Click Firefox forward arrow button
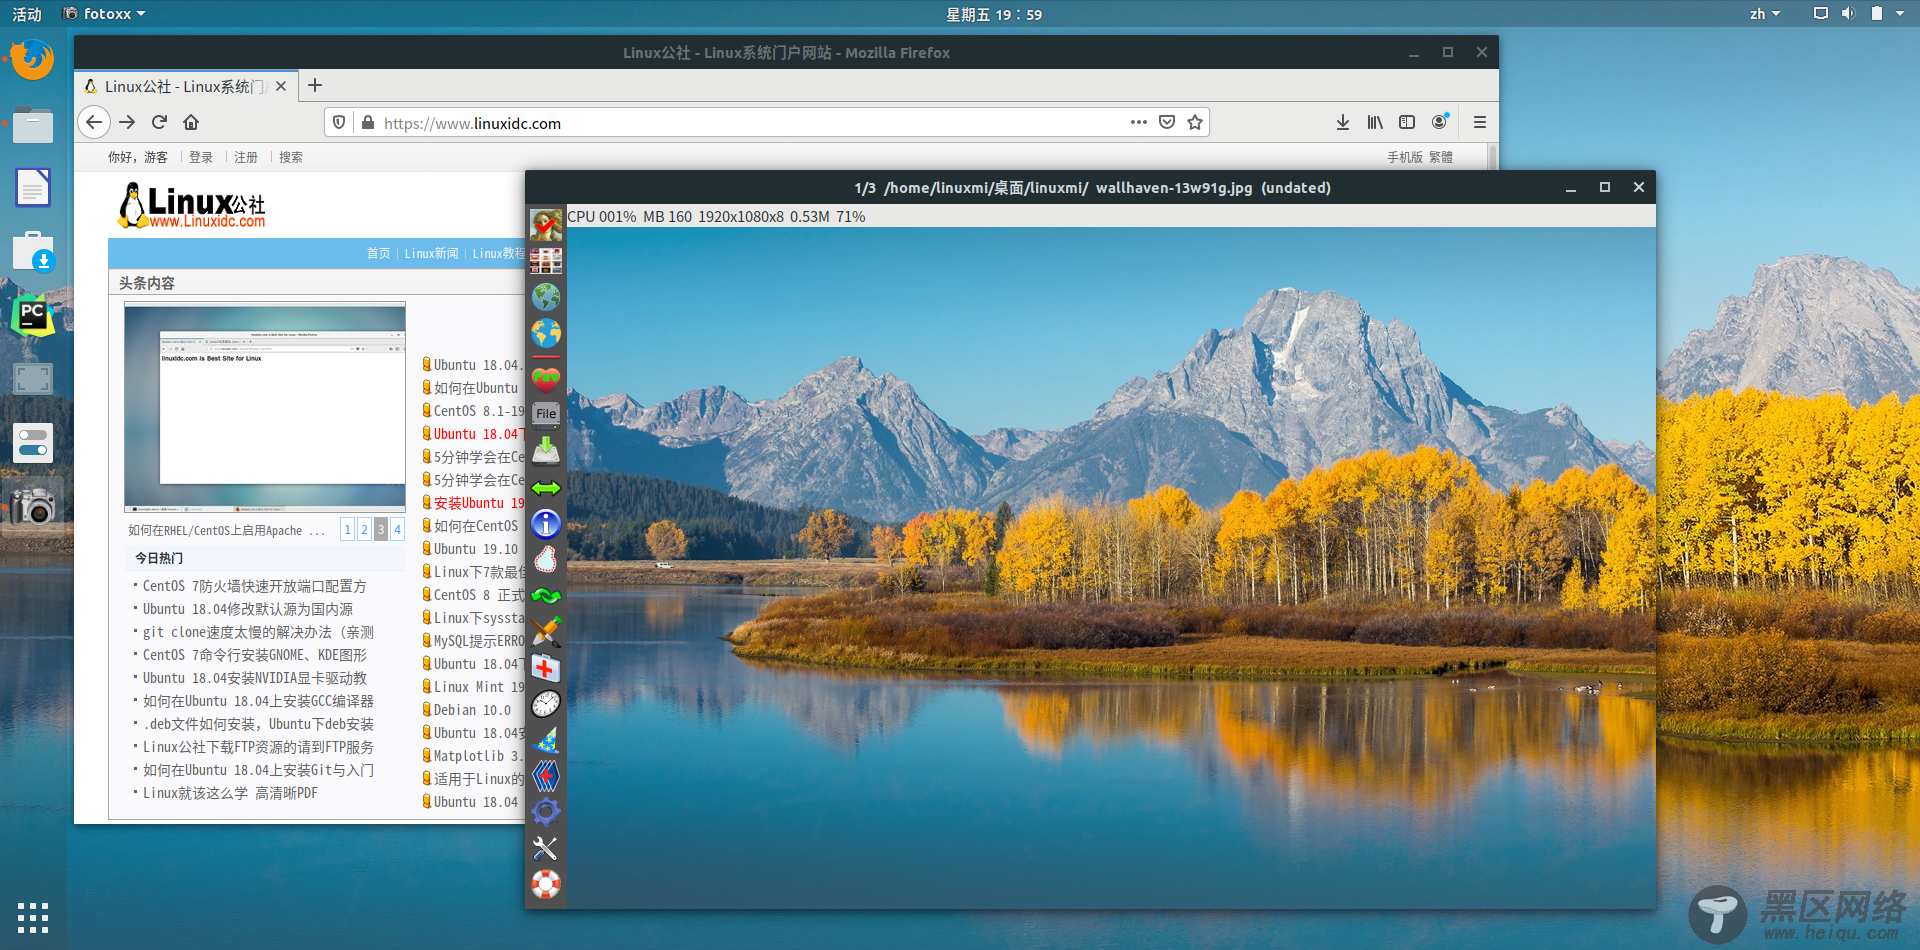 point(127,122)
